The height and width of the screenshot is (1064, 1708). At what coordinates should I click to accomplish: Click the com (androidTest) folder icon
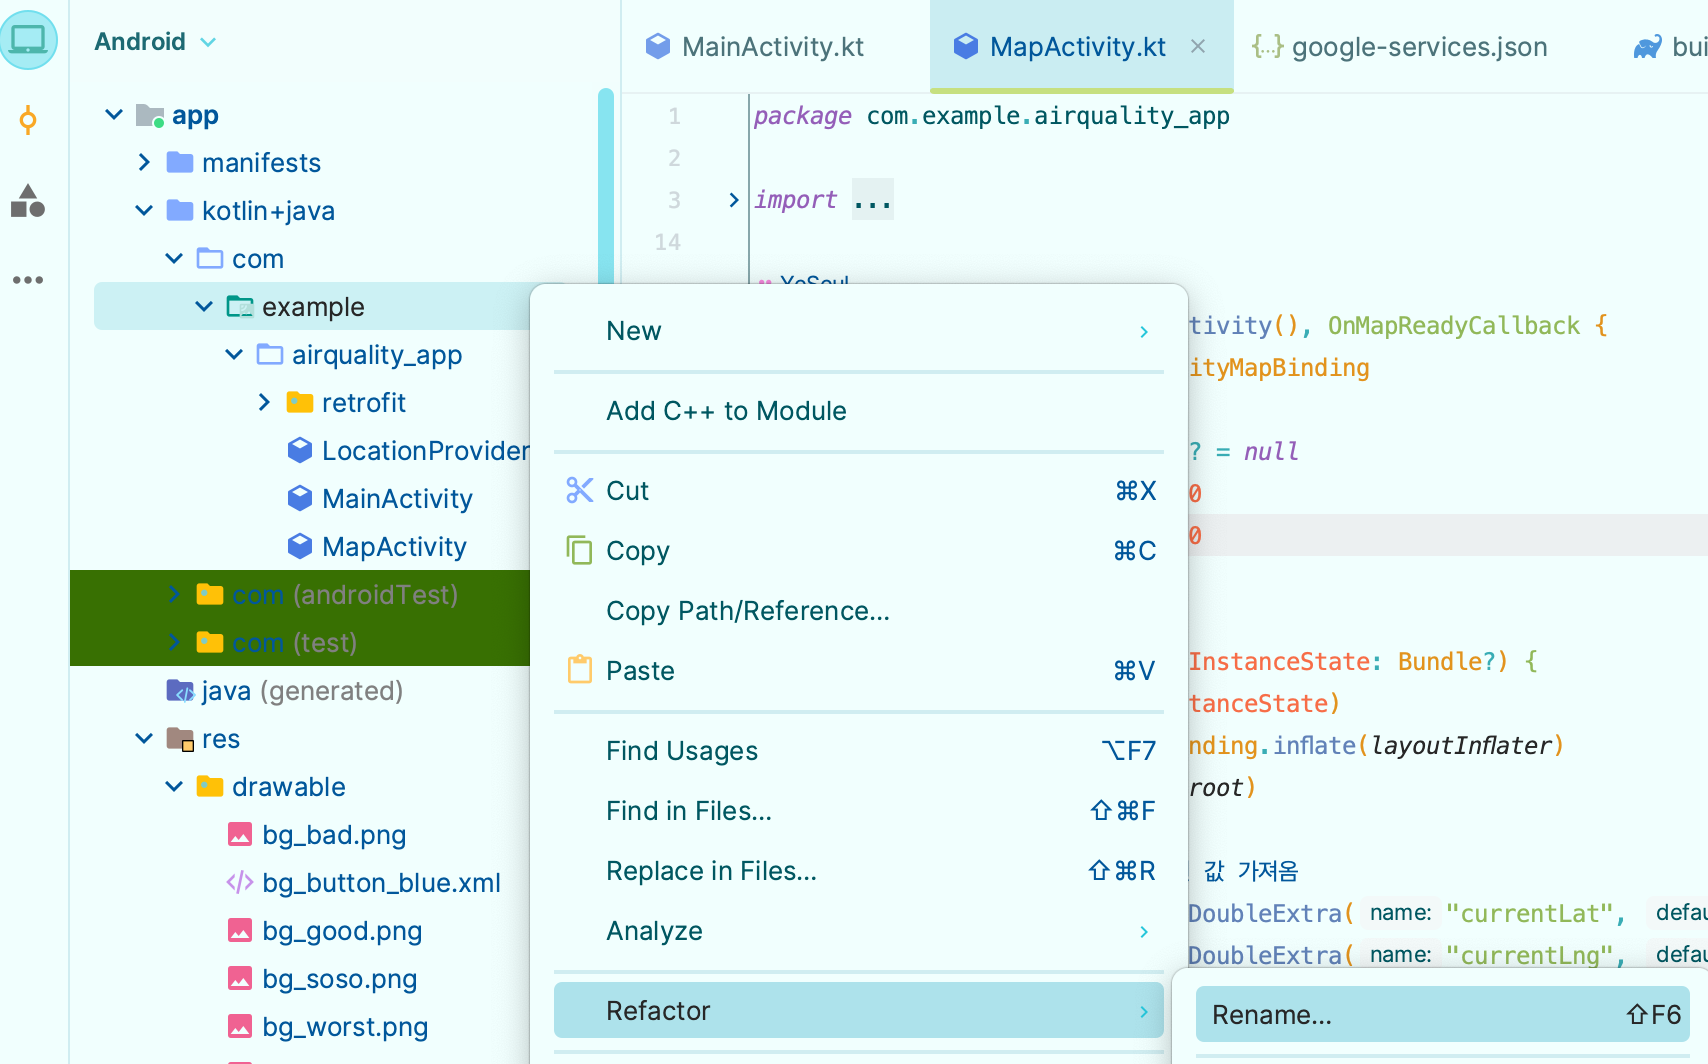click(x=210, y=594)
